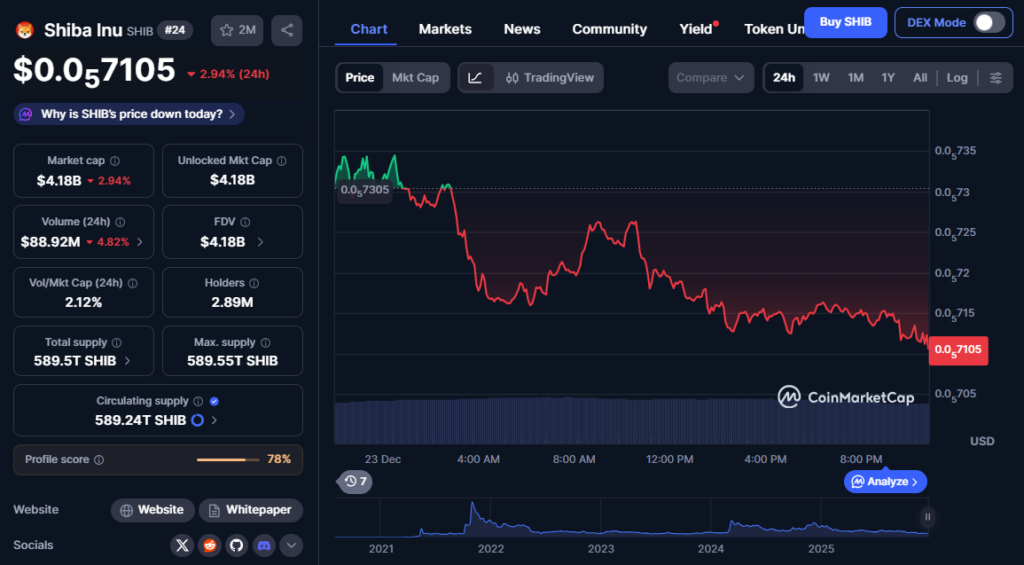Open the GitHub social link
Screen dimensions: 1024x565
236,545
